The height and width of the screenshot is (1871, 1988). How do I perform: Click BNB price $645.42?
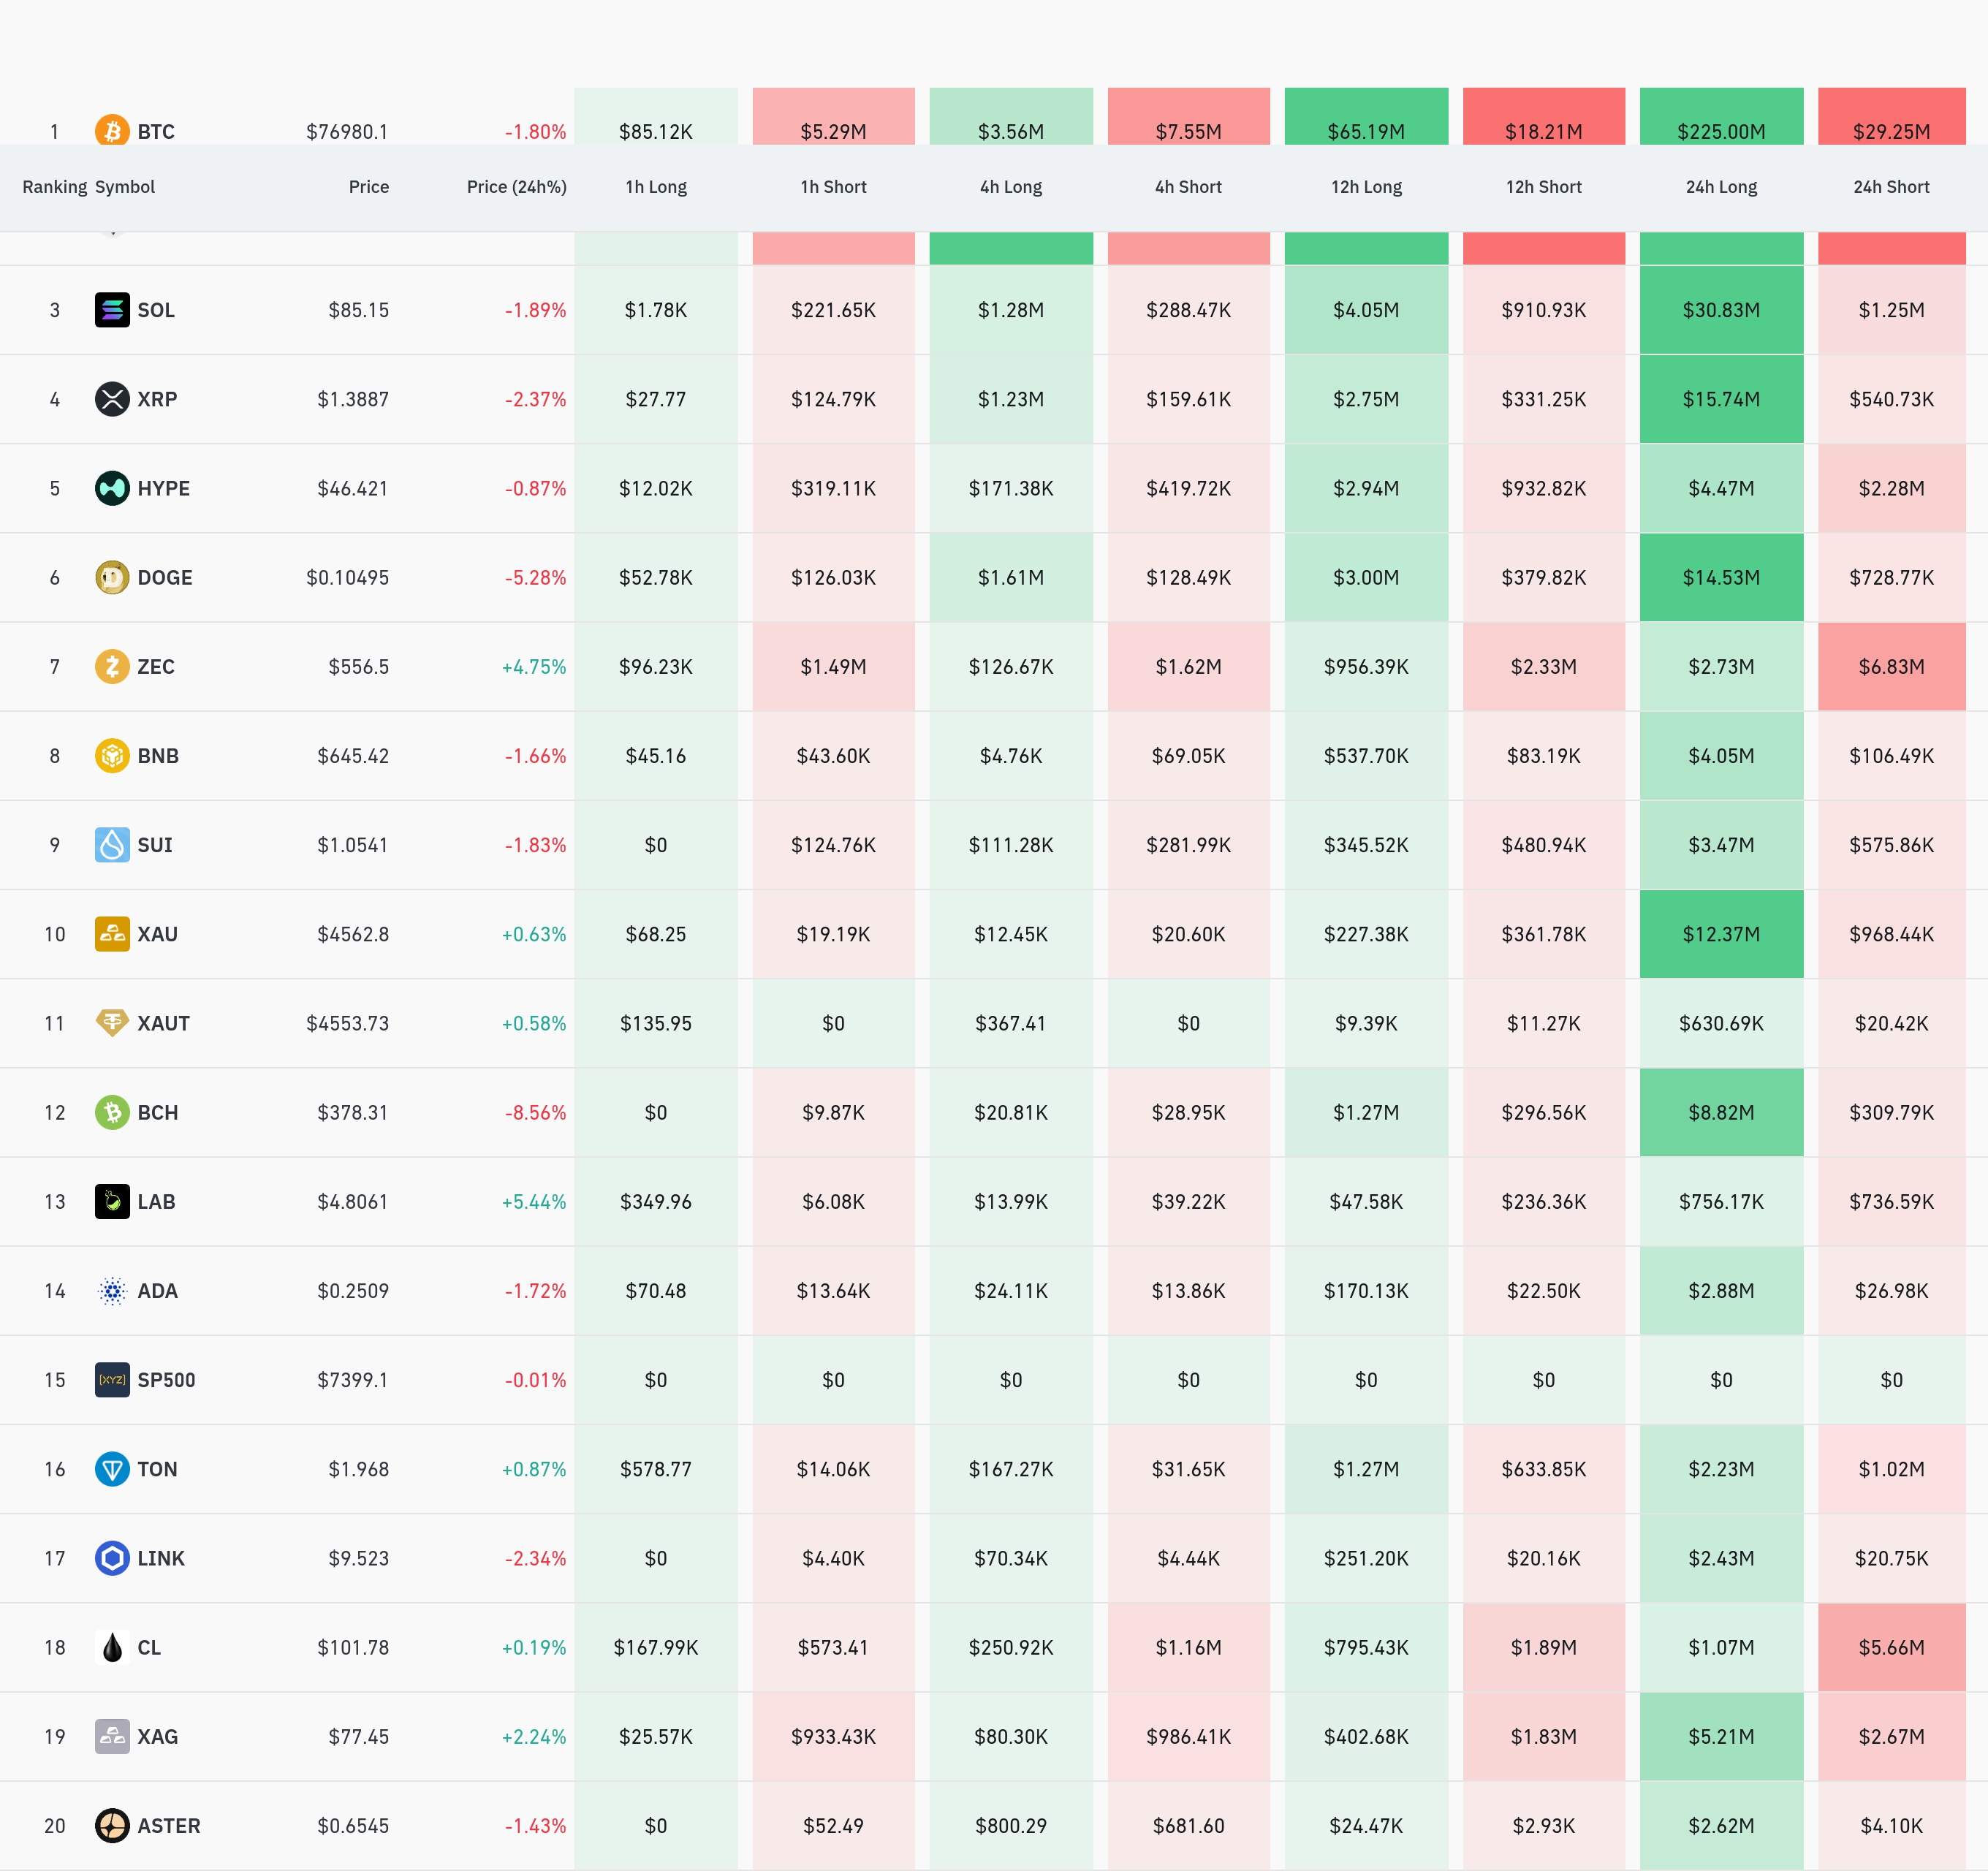click(353, 756)
